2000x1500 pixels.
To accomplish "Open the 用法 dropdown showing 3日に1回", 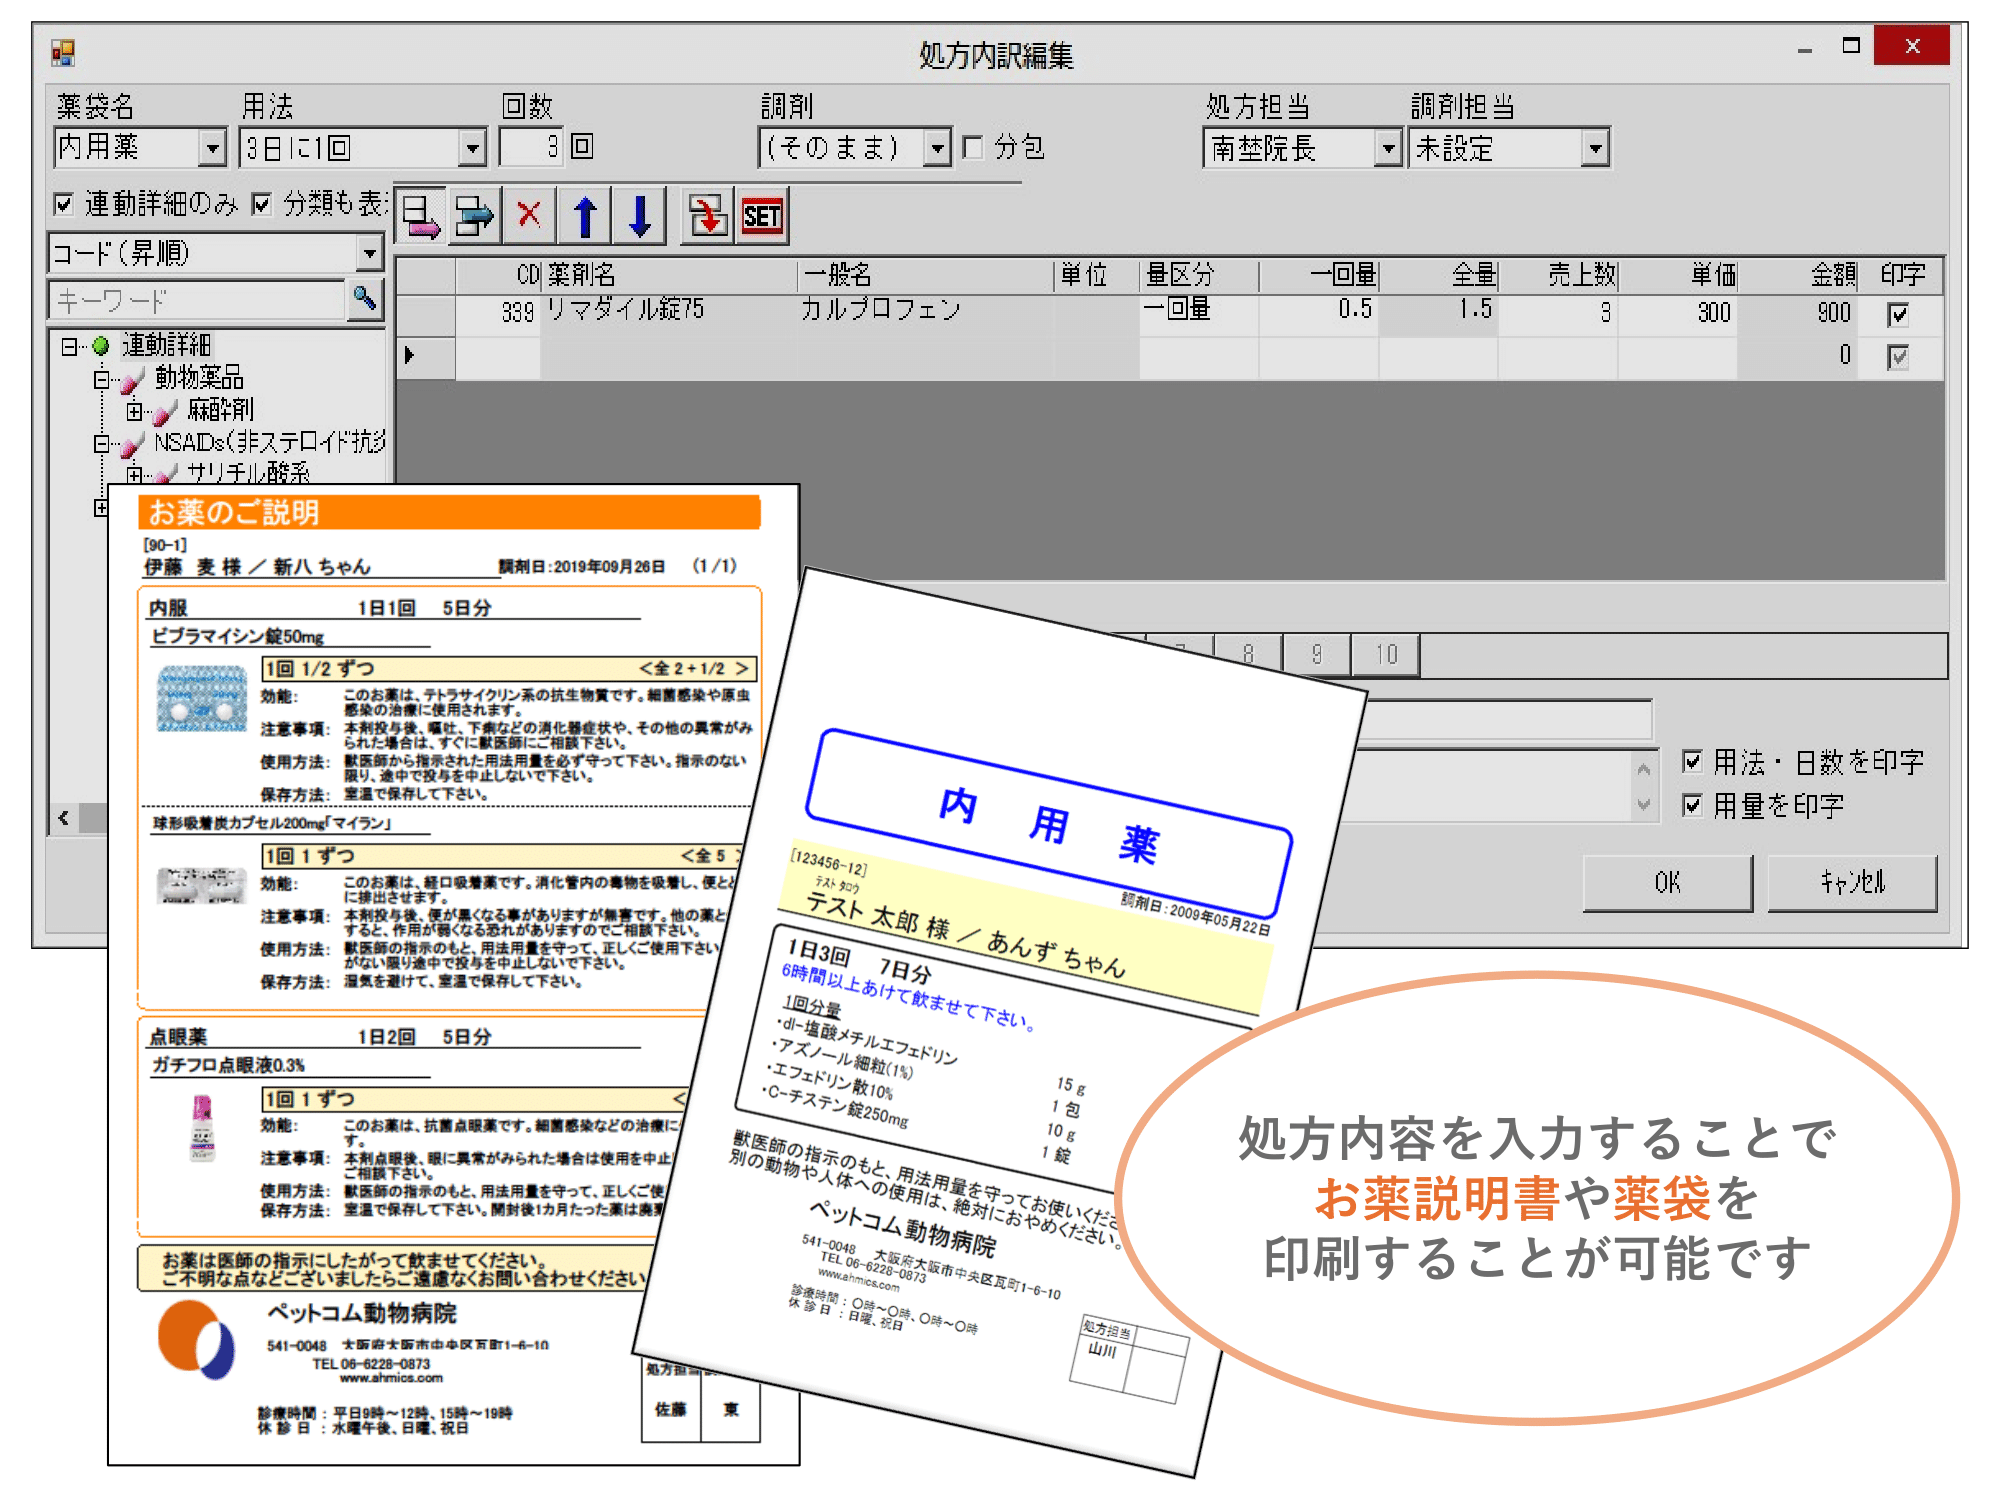I will (x=472, y=149).
